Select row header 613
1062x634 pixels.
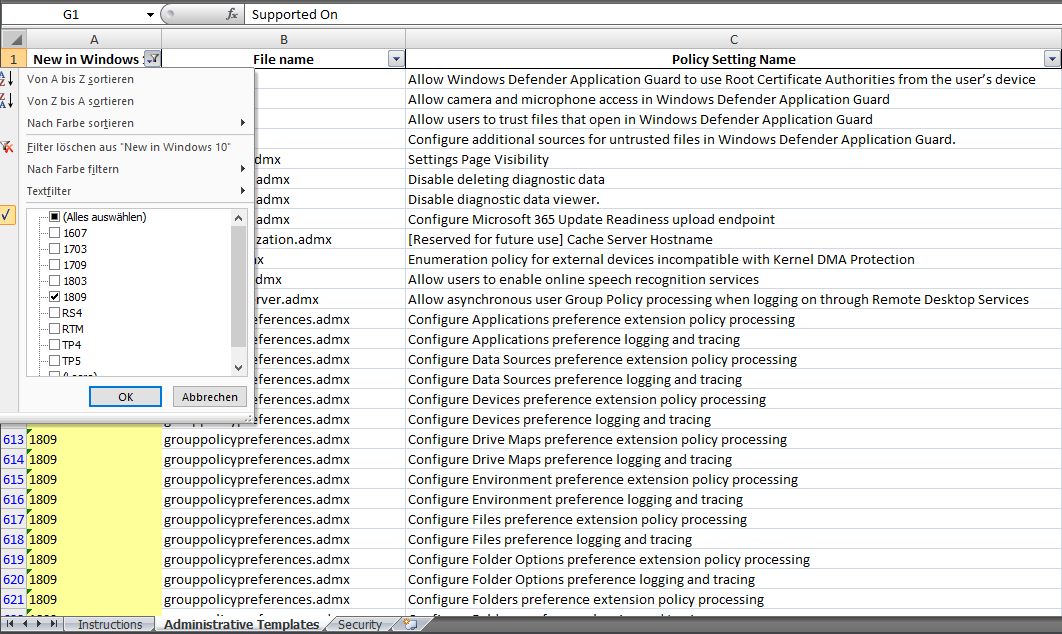point(14,440)
